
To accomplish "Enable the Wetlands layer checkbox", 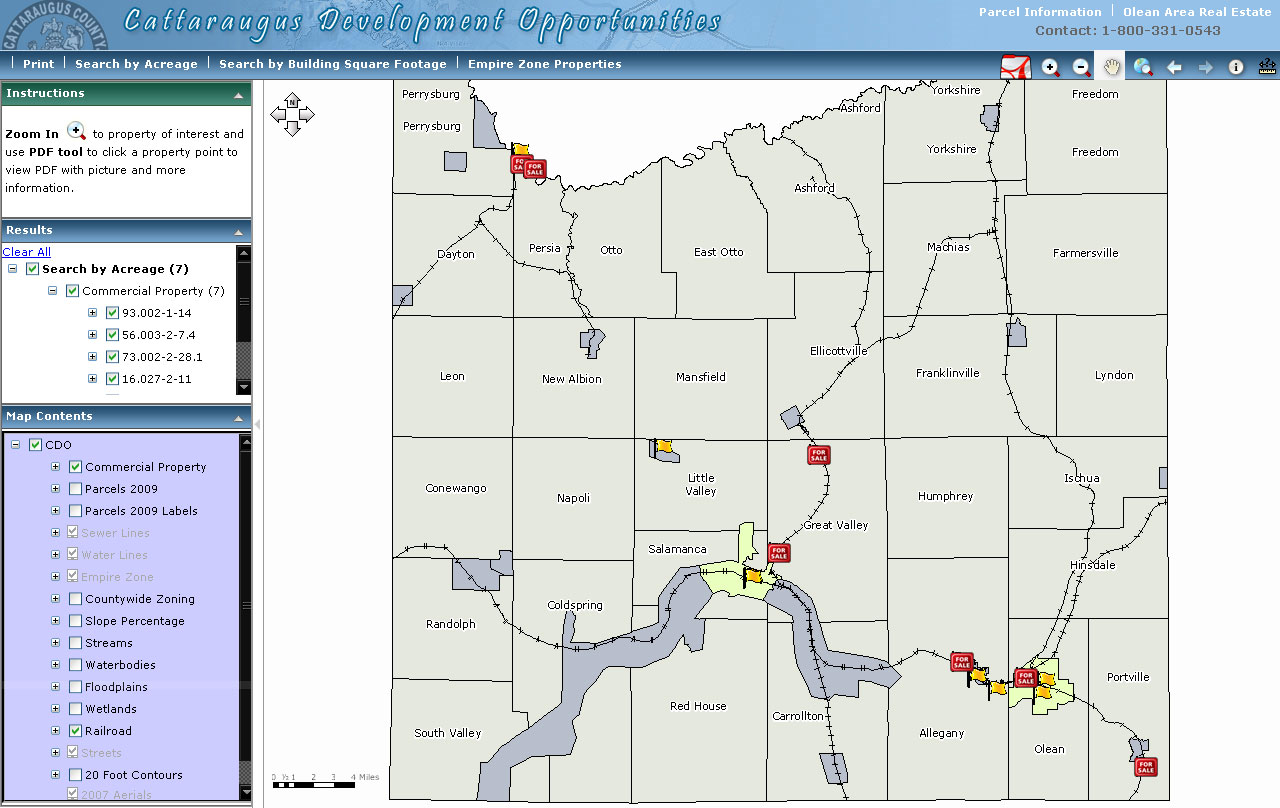I will (75, 709).
